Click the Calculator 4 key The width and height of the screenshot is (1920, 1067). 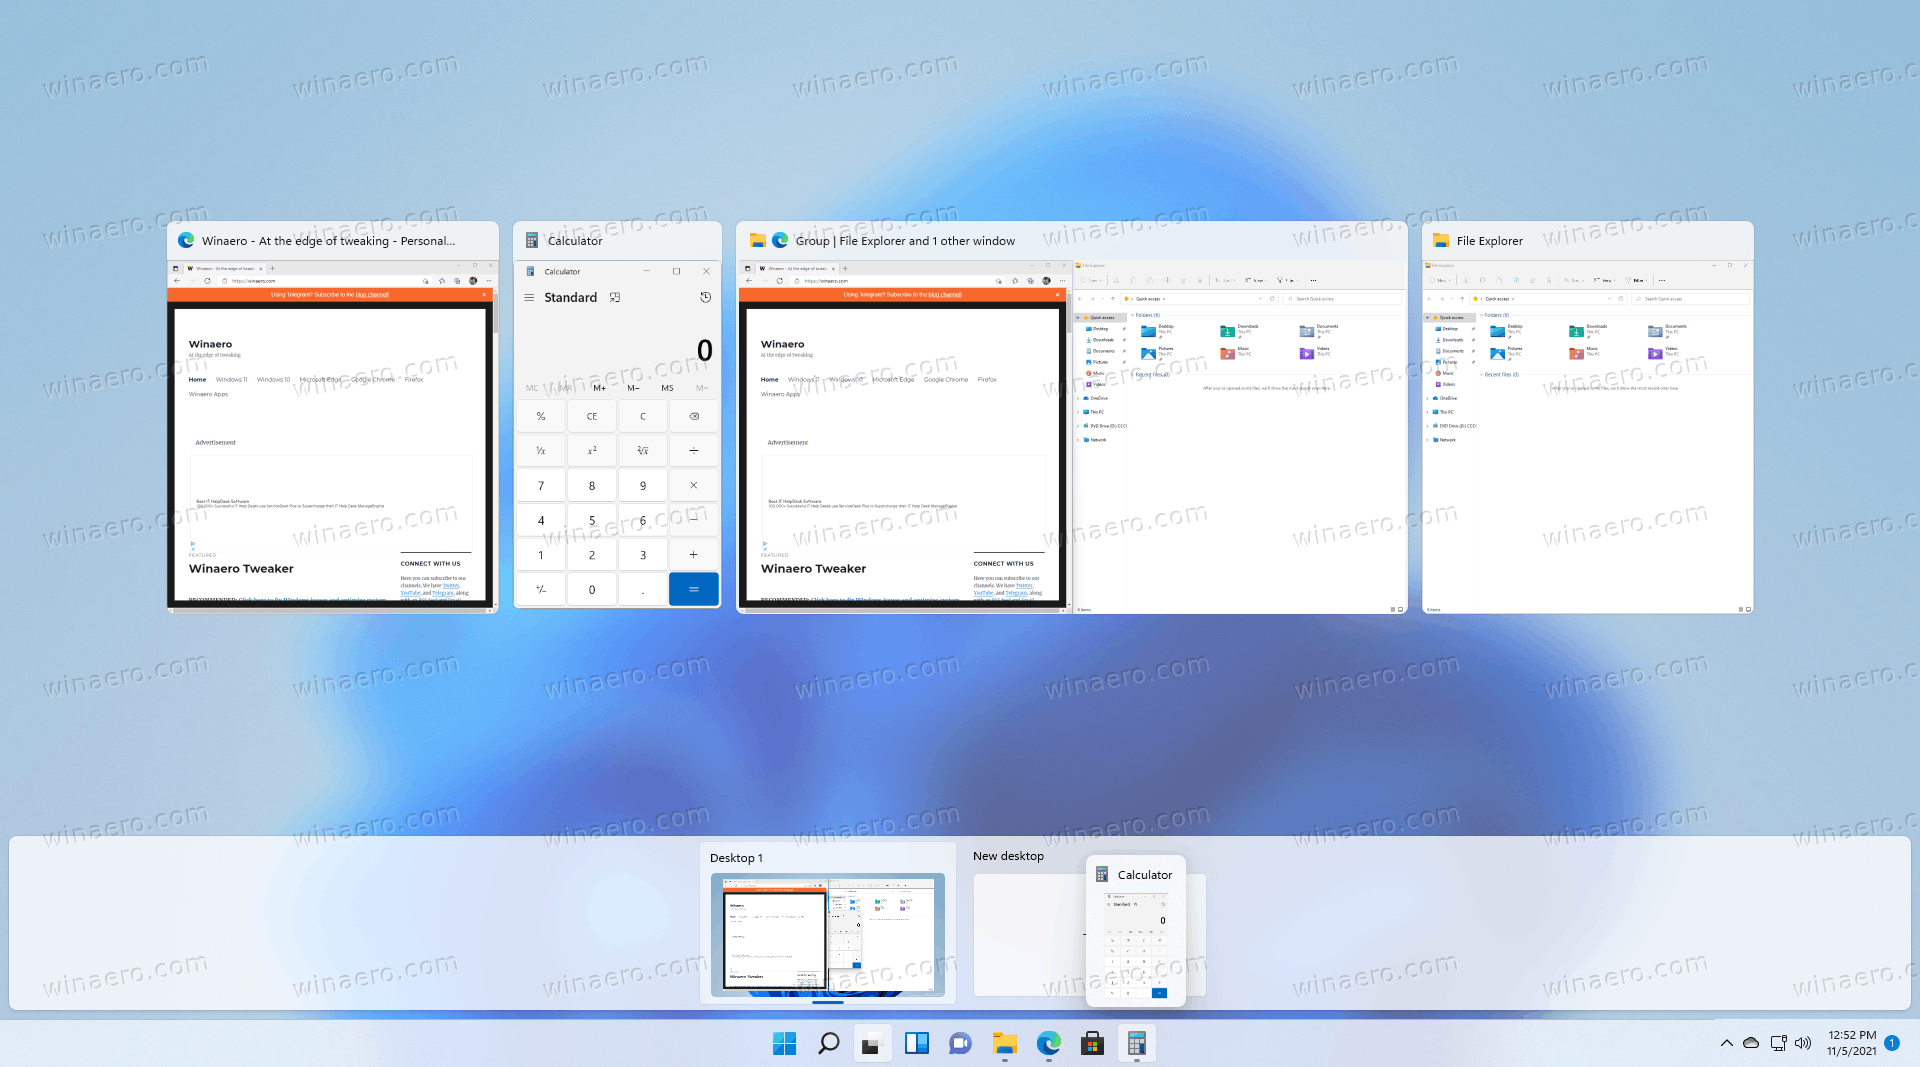pos(541,520)
